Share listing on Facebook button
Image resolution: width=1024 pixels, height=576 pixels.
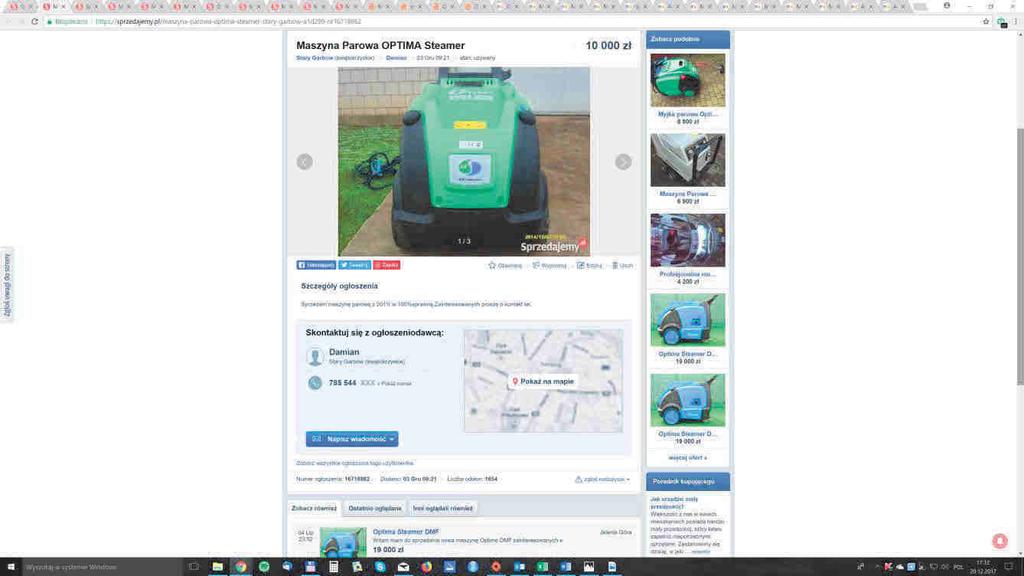(x=316, y=265)
